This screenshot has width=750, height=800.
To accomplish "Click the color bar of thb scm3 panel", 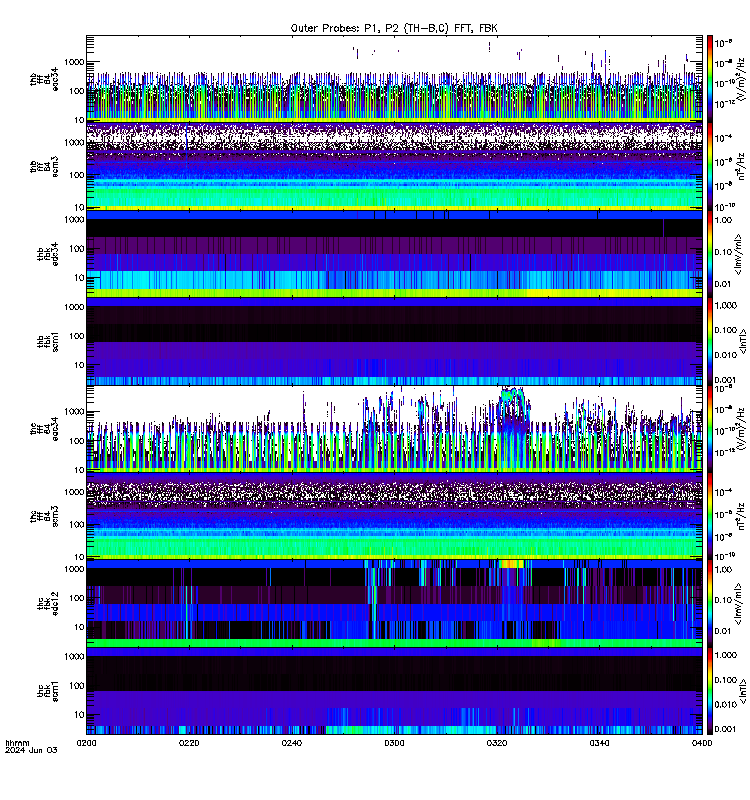I will click(710, 166).
